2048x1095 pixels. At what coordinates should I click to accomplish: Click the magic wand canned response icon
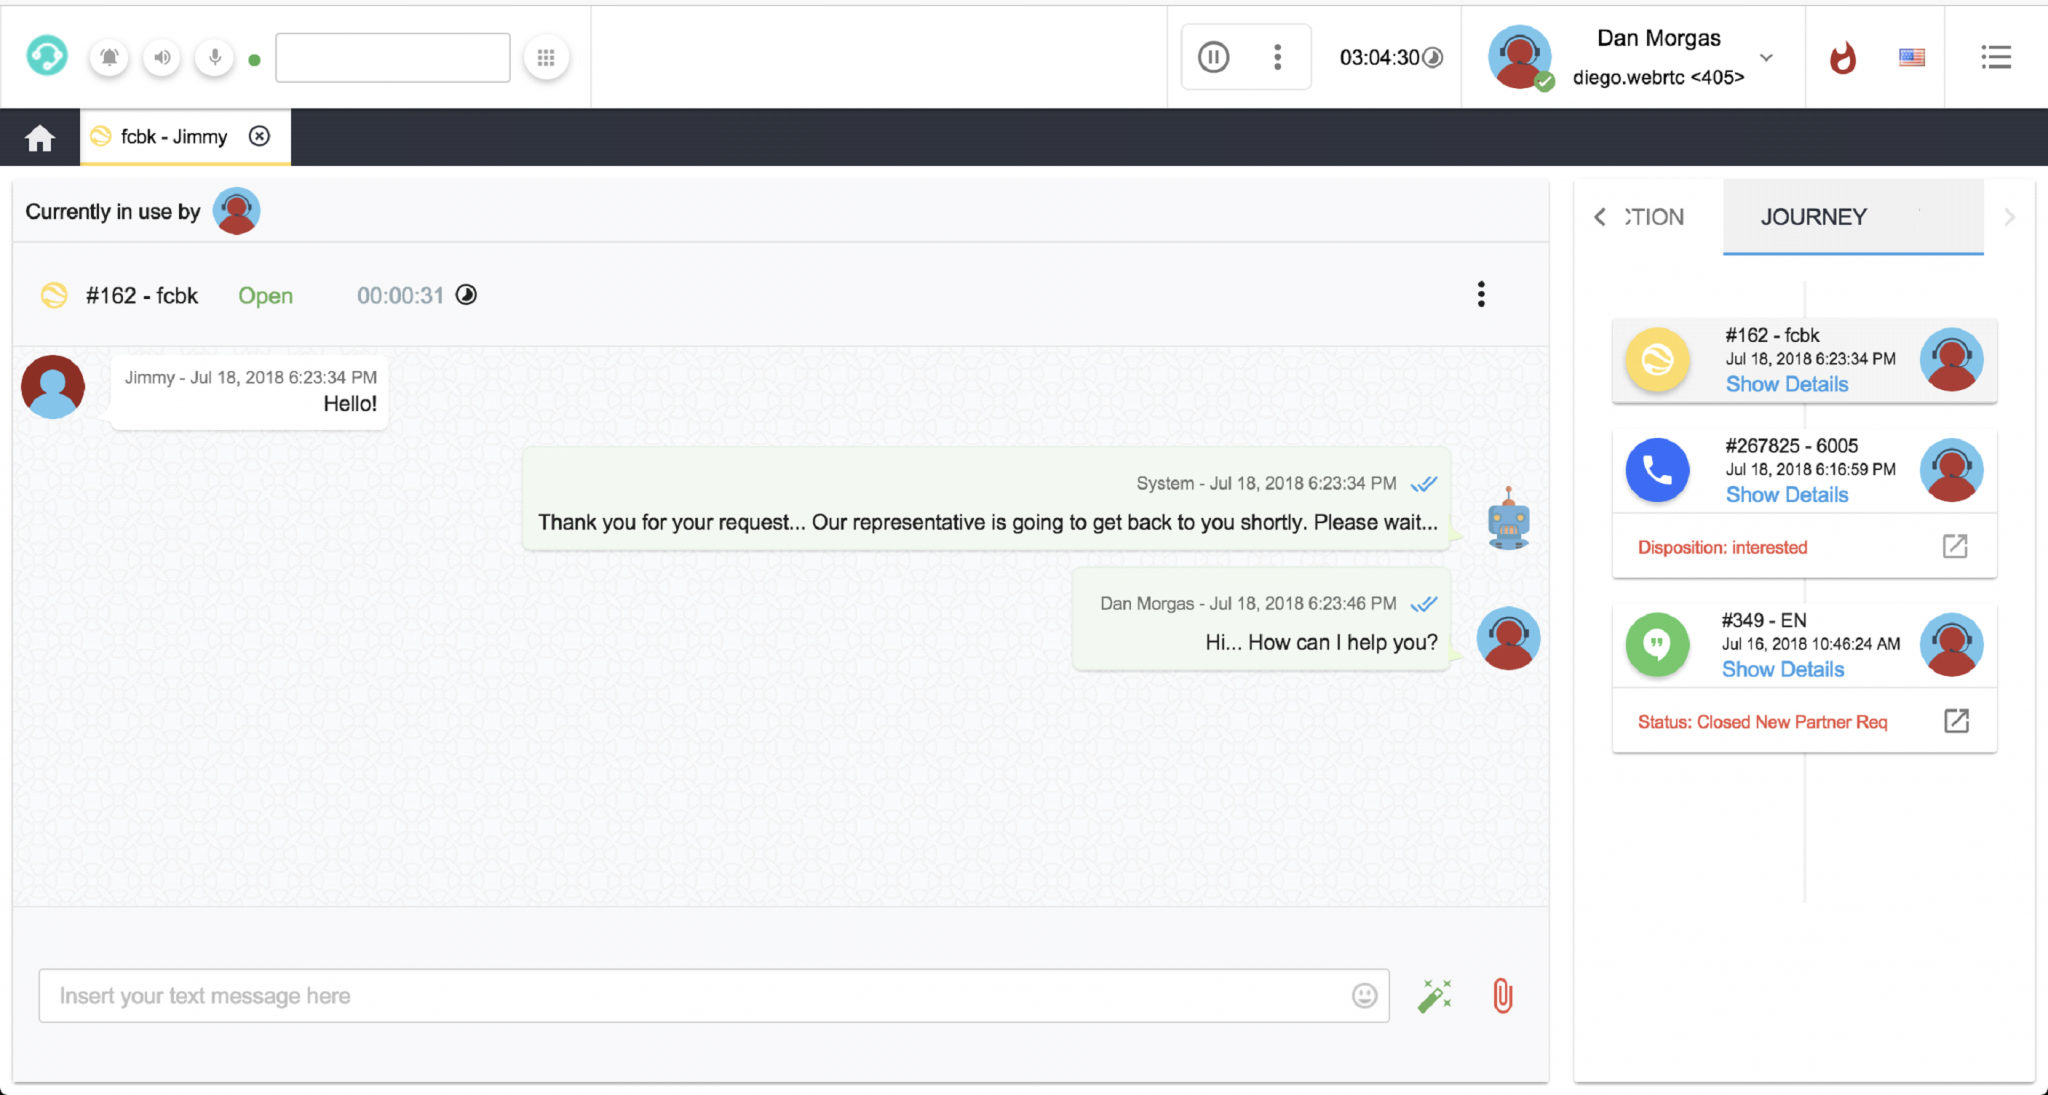[1435, 995]
